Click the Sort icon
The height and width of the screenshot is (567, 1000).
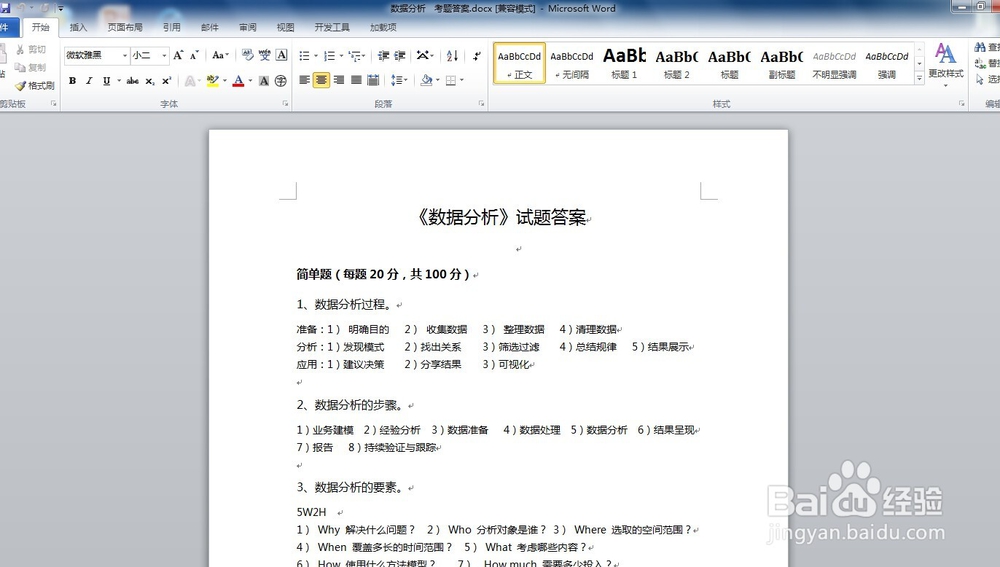(452, 56)
